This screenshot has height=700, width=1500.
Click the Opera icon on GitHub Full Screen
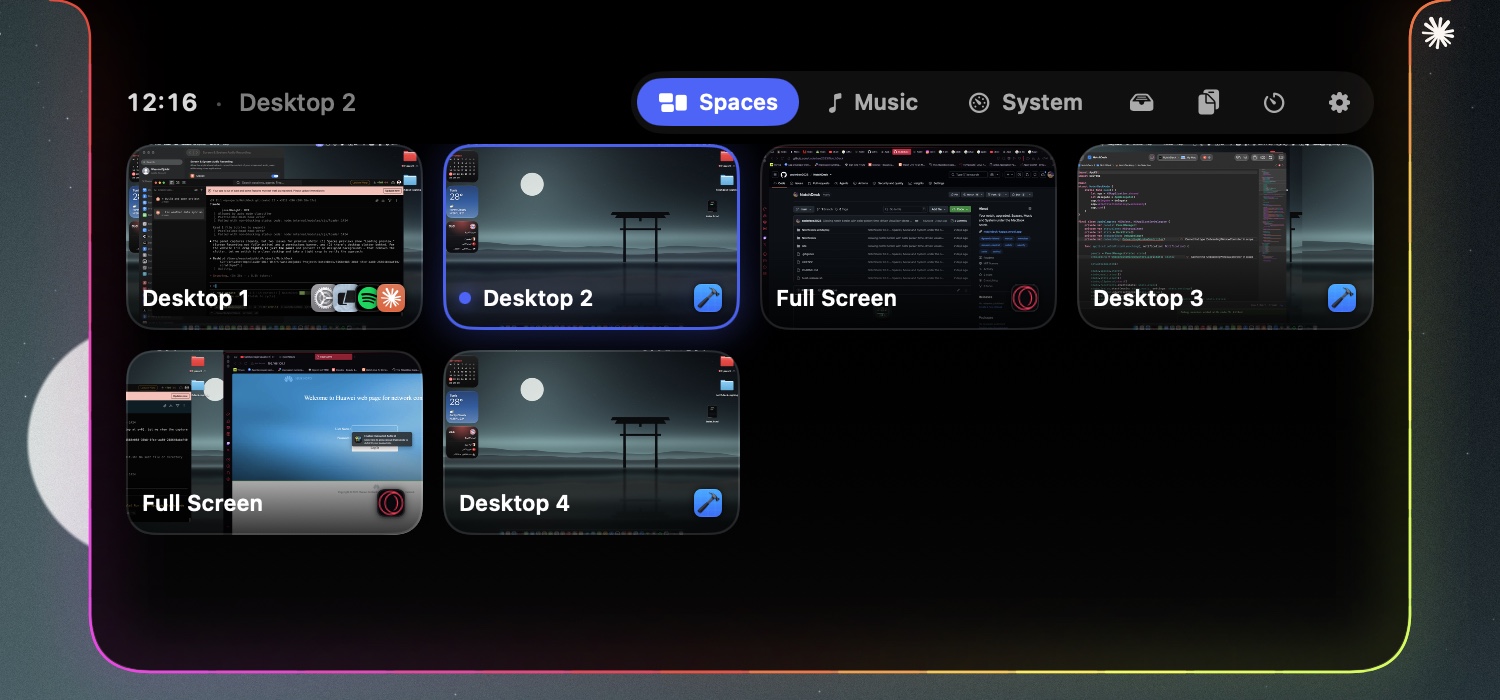tap(1025, 298)
